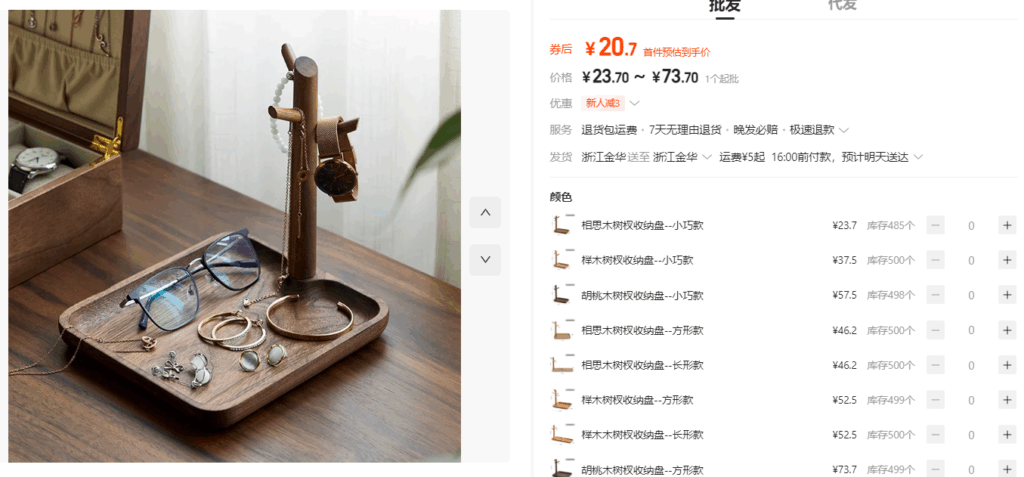Switch to the 批发 tab
This screenshot has height=477, width=1024.
[x=725, y=6]
